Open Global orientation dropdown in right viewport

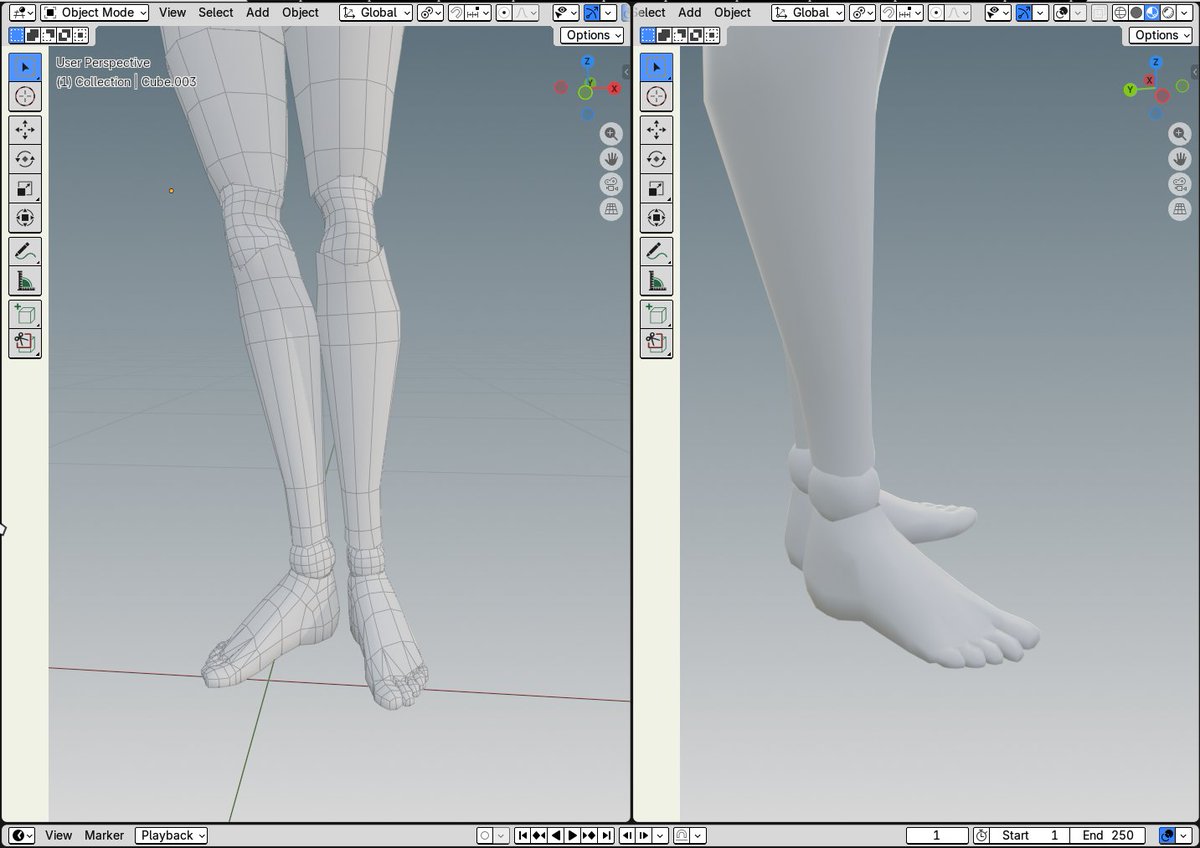(x=808, y=13)
